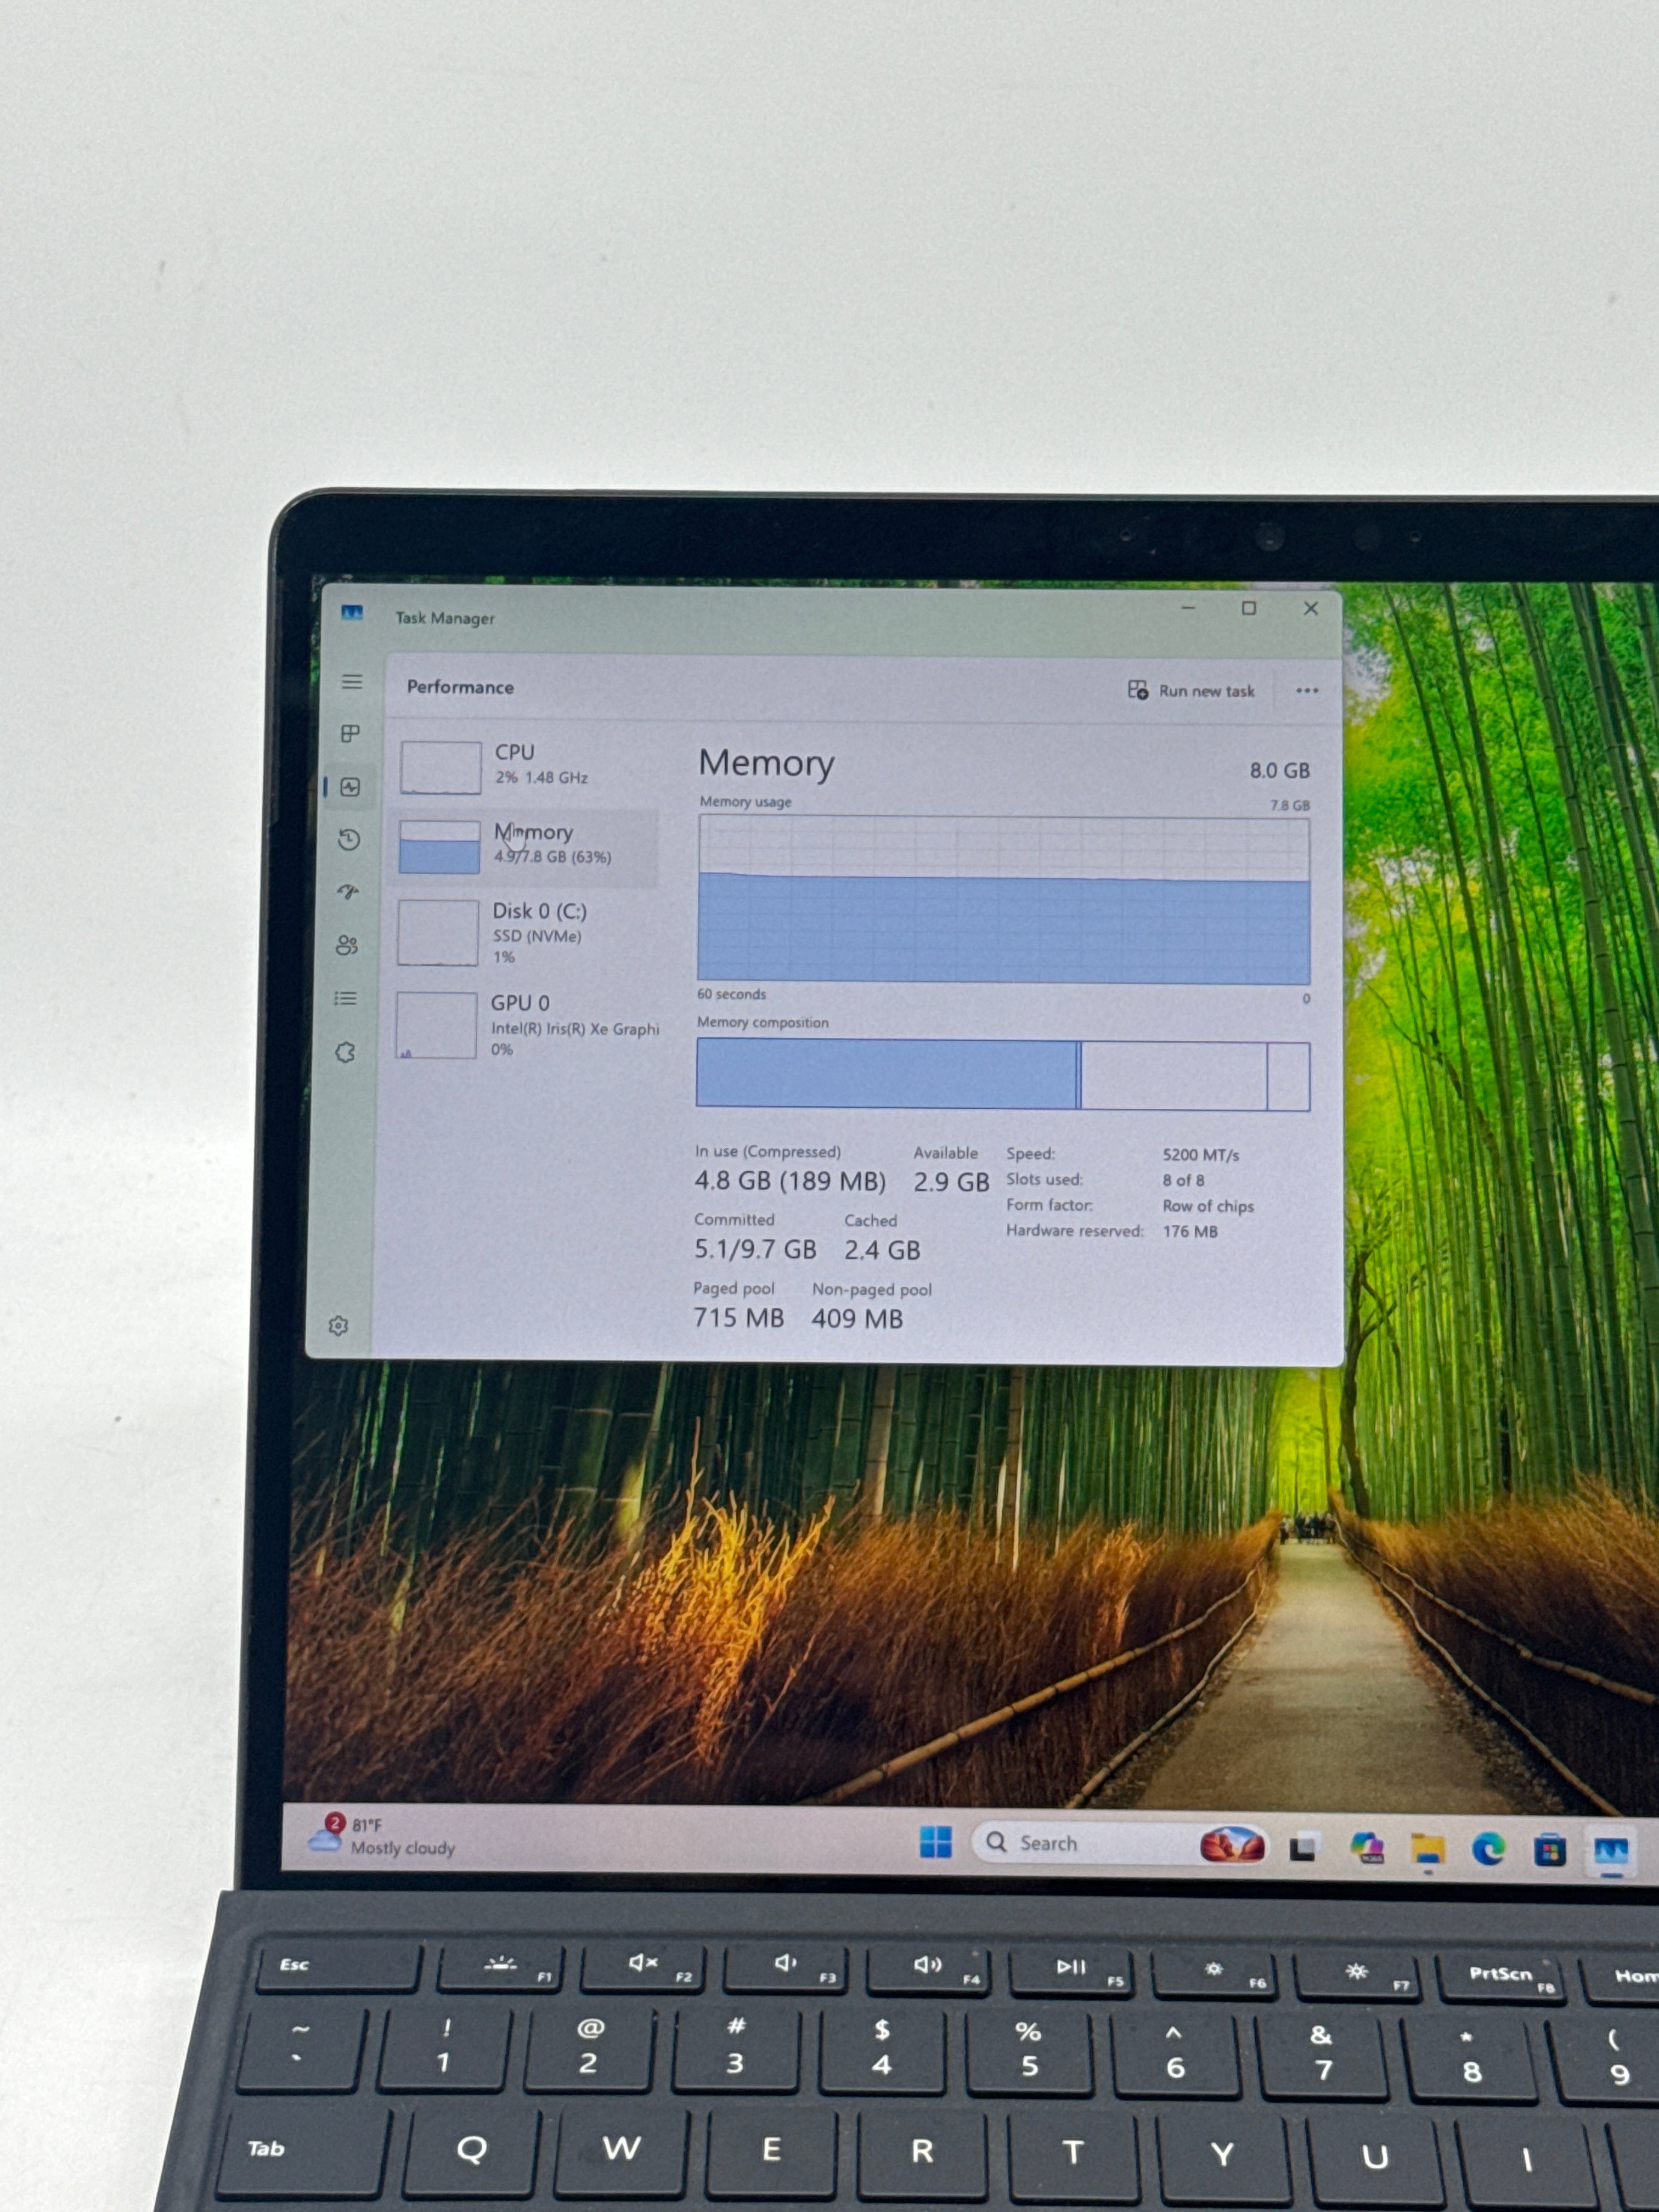1659x2212 pixels.
Task: Click the Memory usage graph
Action: [x=1004, y=899]
